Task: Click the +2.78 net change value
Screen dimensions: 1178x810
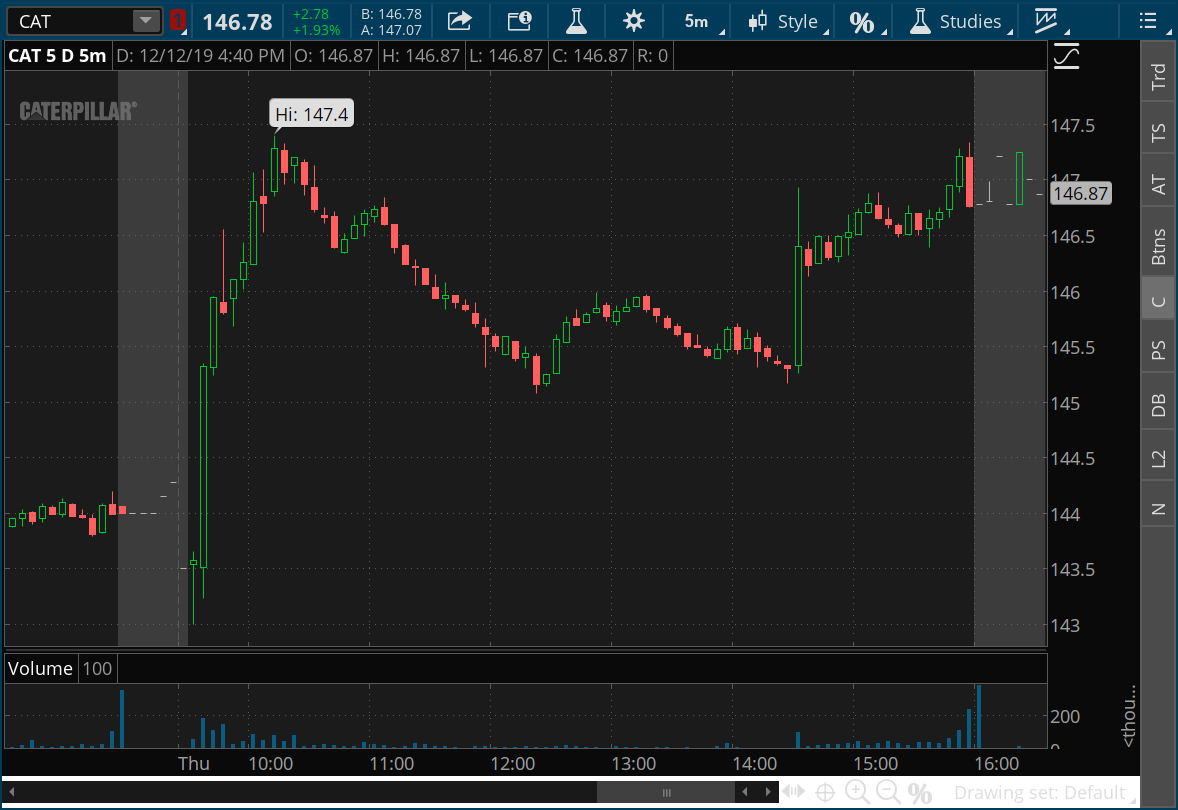Action: [311, 14]
